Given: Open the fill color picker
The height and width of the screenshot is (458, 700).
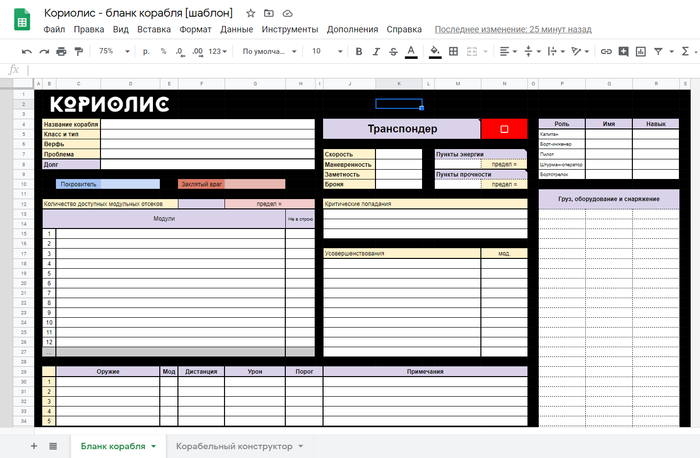Looking at the screenshot, I should coord(434,51).
